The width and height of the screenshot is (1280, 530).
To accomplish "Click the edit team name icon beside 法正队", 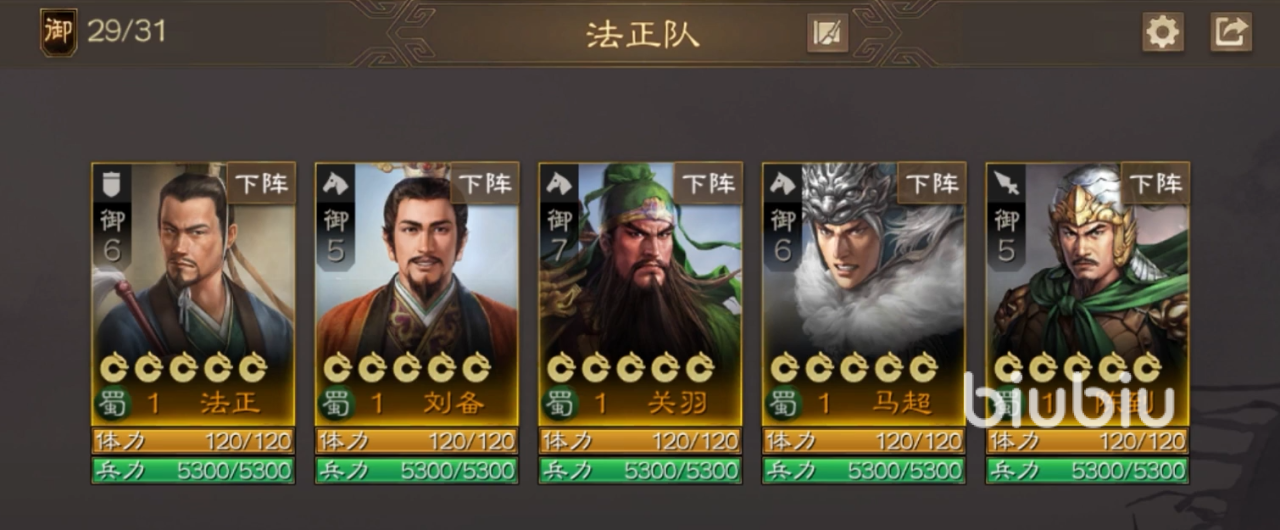I will [x=828, y=33].
